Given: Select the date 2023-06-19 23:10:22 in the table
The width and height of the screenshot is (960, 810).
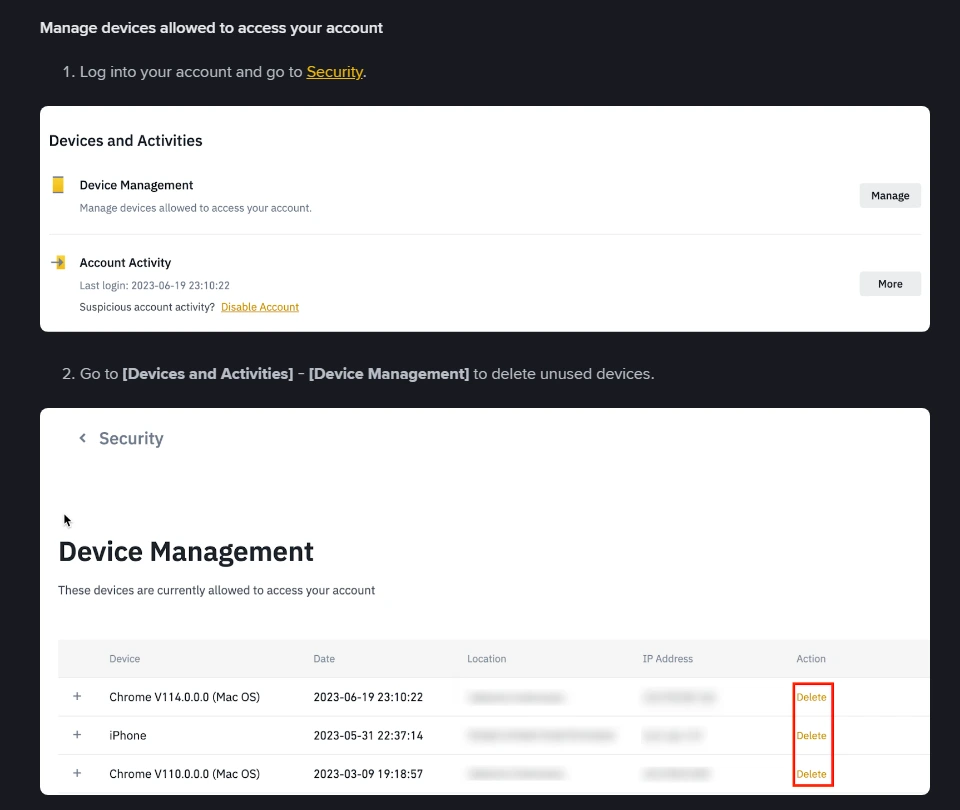Looking at the screenshot, I should pos(368,697).
